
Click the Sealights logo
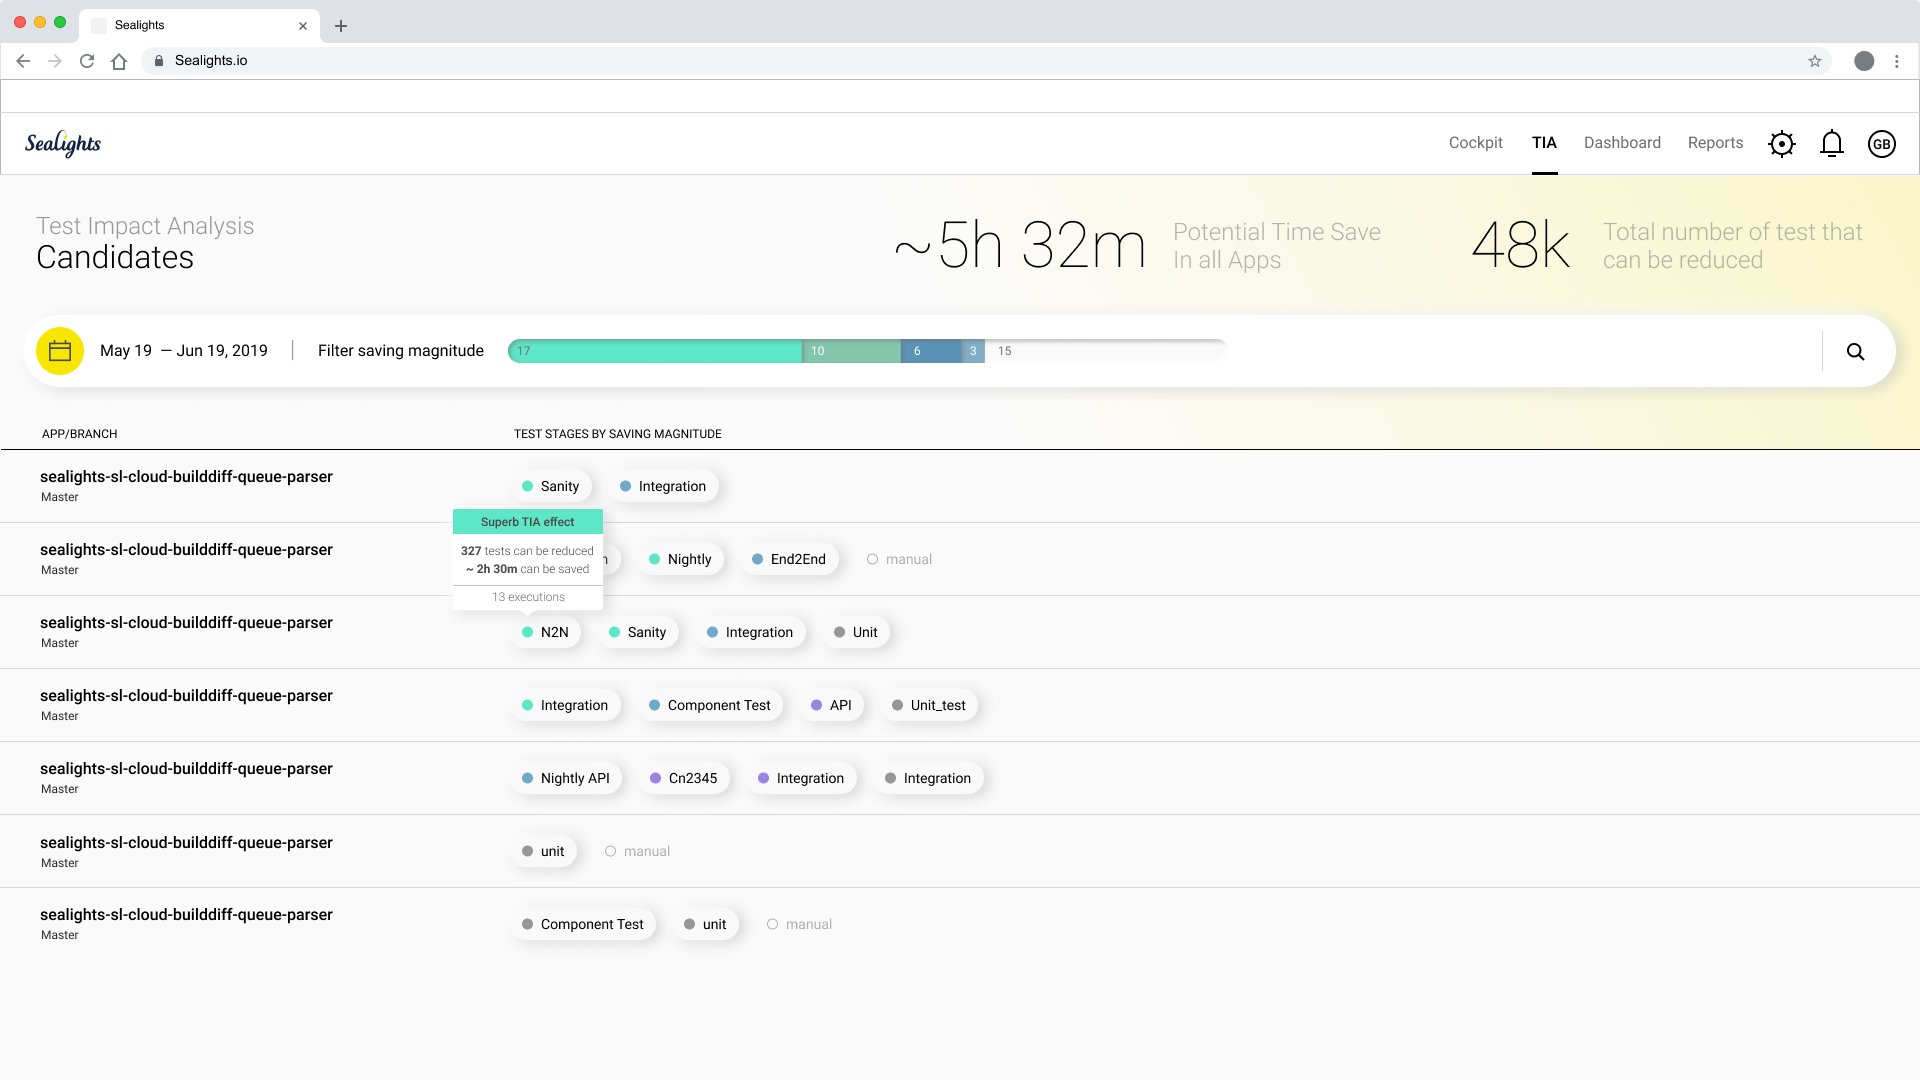click(63, 144)
